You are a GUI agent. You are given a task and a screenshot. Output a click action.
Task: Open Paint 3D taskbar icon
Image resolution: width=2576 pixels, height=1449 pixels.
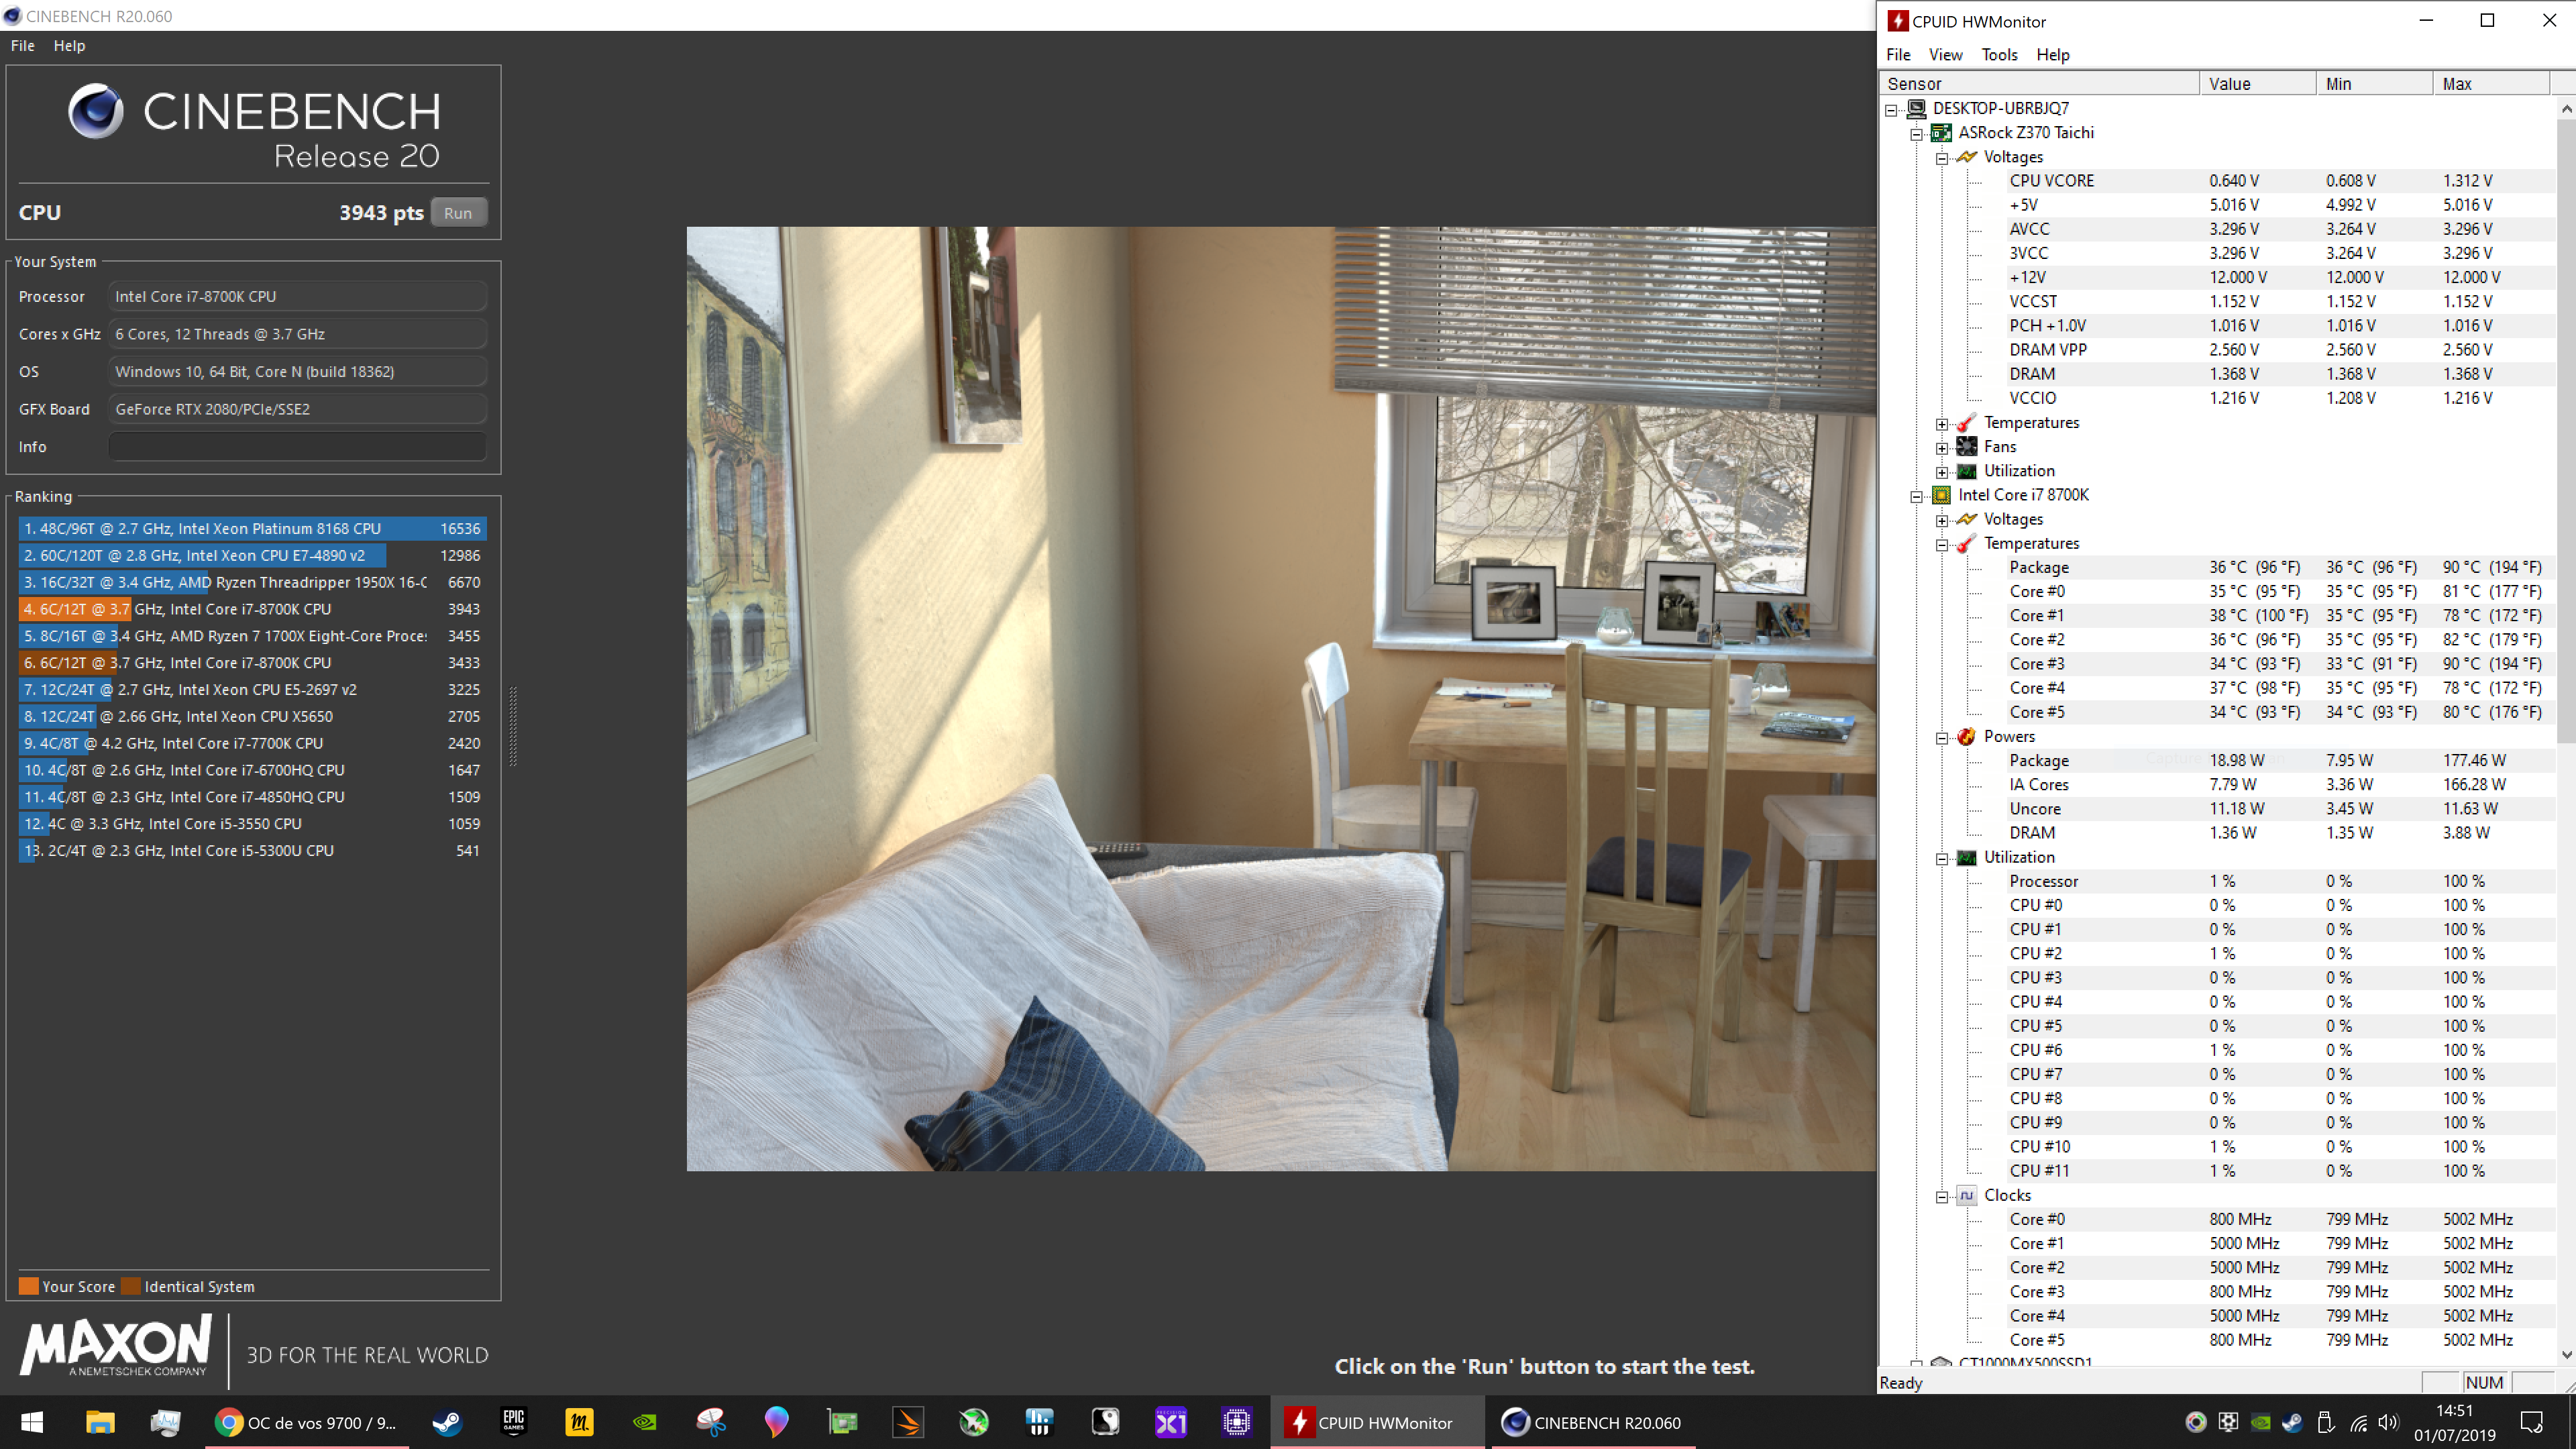776,1422
